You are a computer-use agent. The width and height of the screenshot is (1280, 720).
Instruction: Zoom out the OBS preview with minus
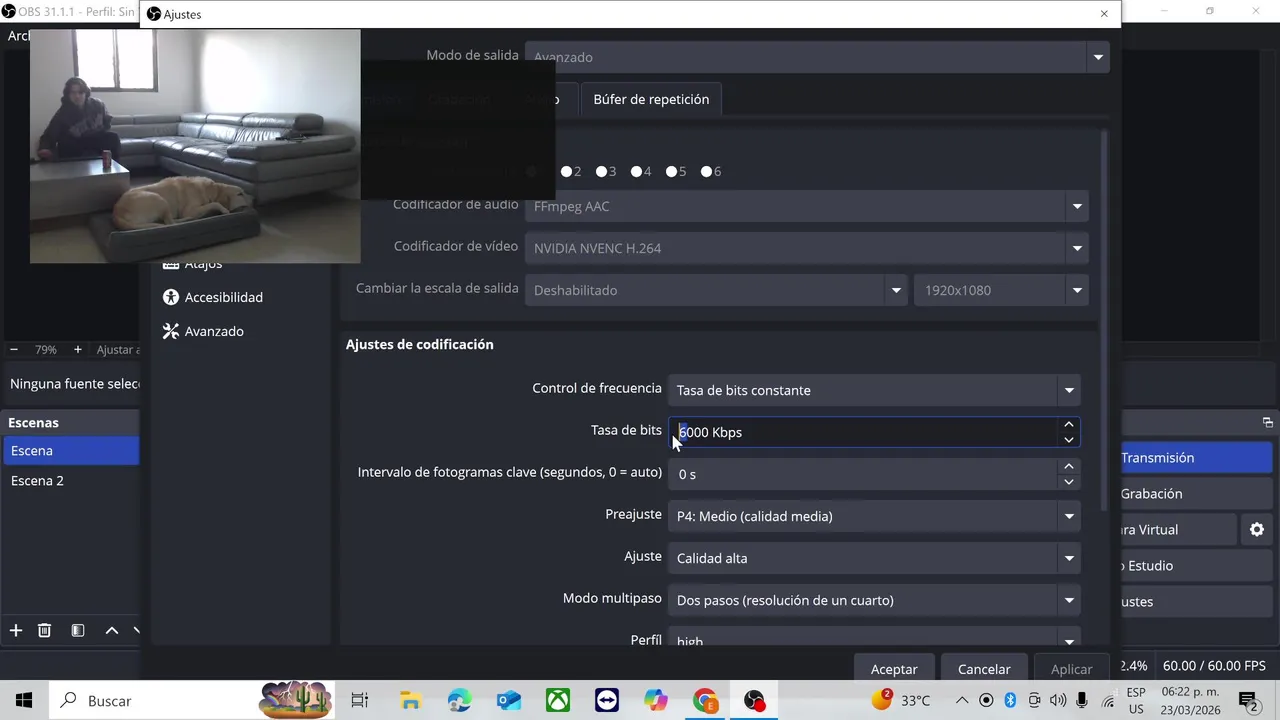14,350
